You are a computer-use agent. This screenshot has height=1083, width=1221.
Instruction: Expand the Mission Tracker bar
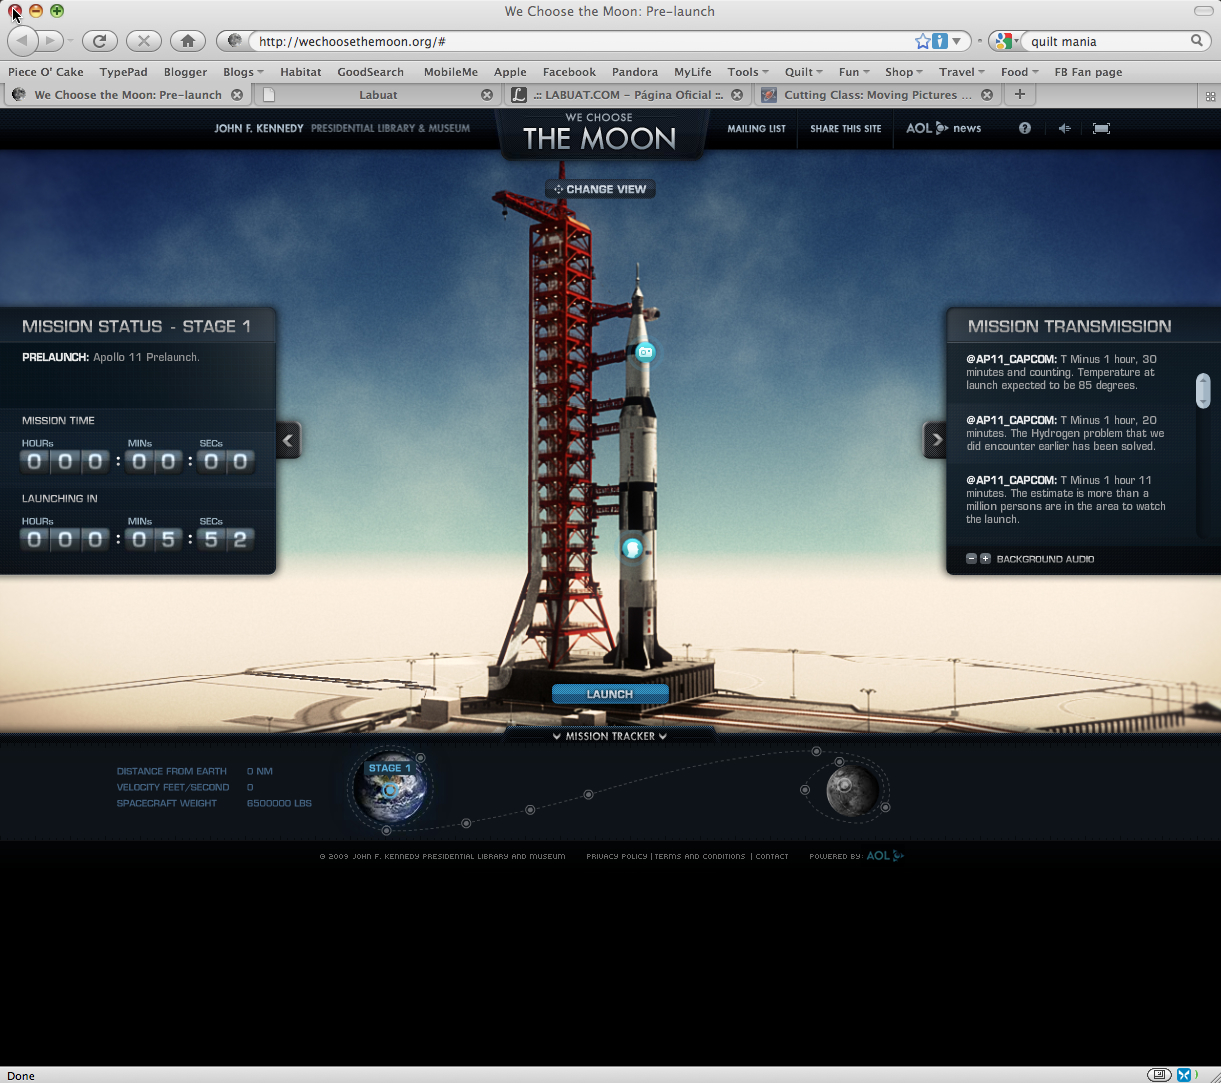tap(610, 736)
